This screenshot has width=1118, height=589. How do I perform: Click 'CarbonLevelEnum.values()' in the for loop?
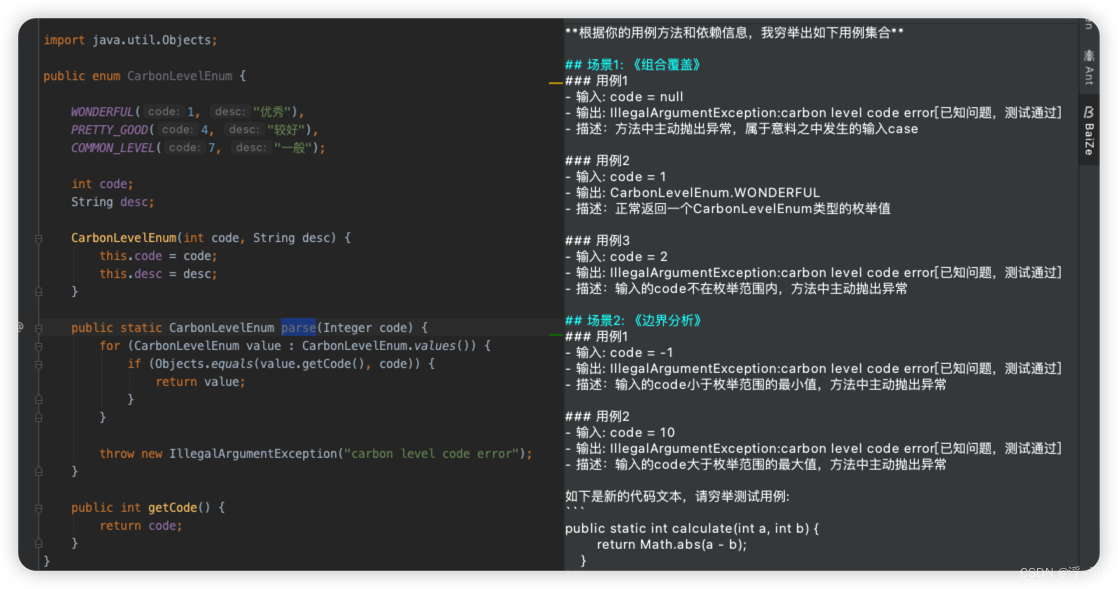[x=389, y=346]
